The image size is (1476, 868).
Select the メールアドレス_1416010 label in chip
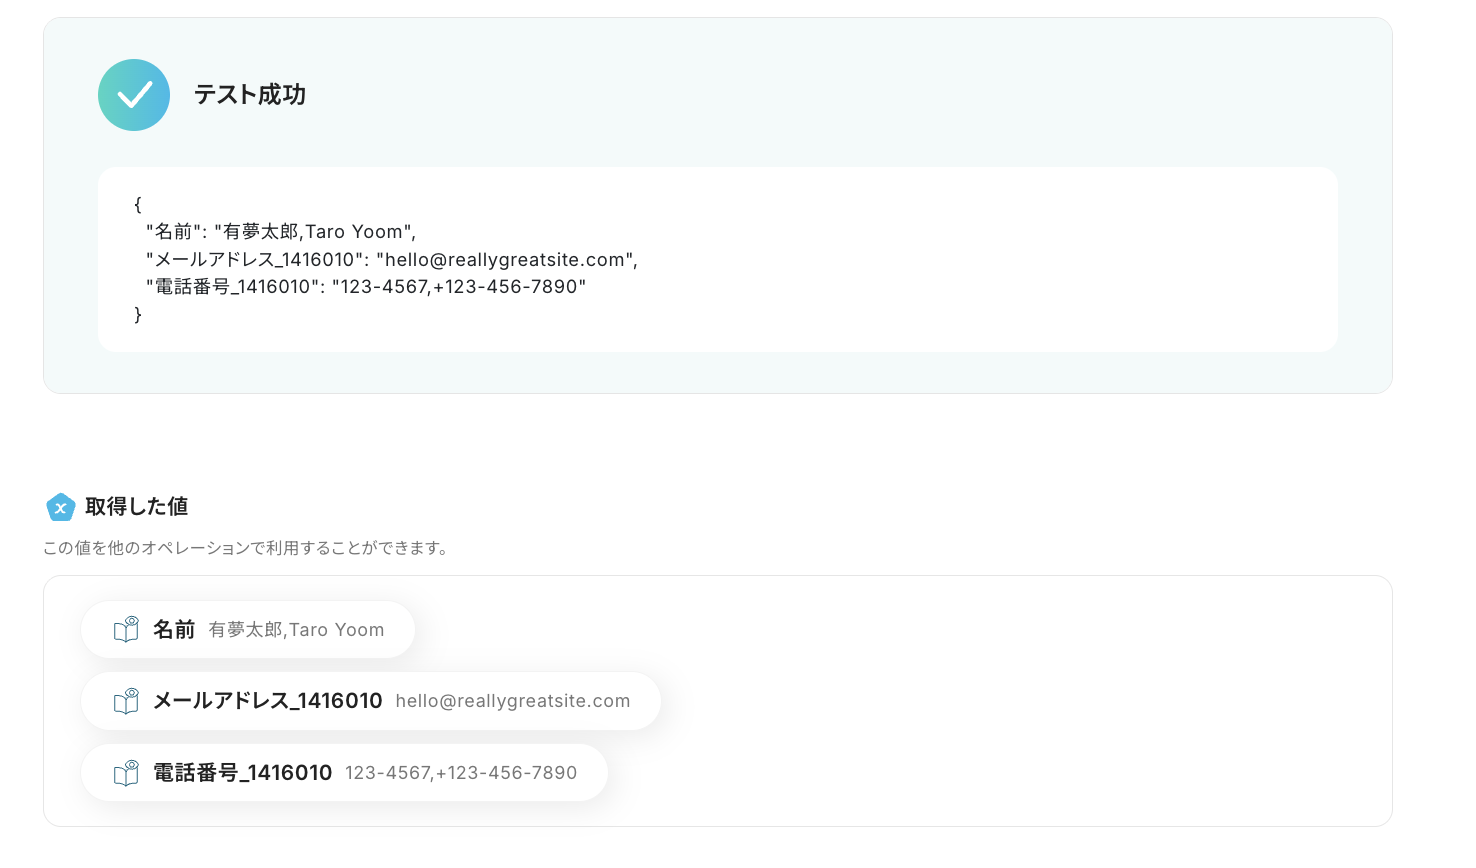click(267, 701)
